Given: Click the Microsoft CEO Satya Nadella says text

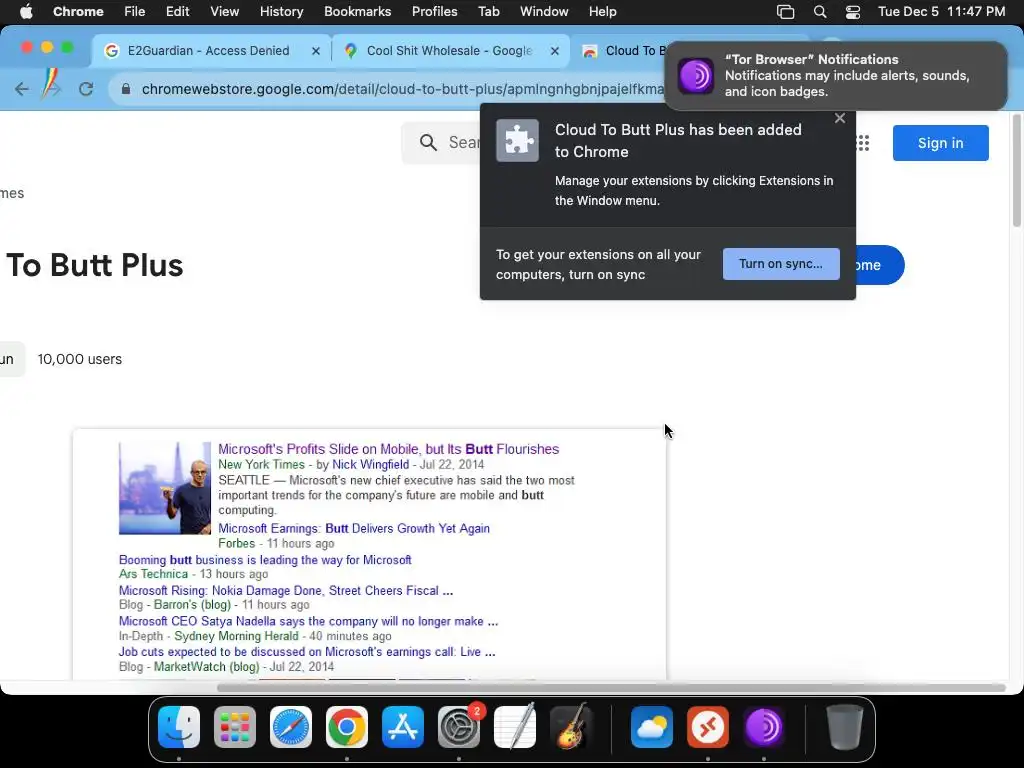Looking at the screenshot, I should [308, 621].
